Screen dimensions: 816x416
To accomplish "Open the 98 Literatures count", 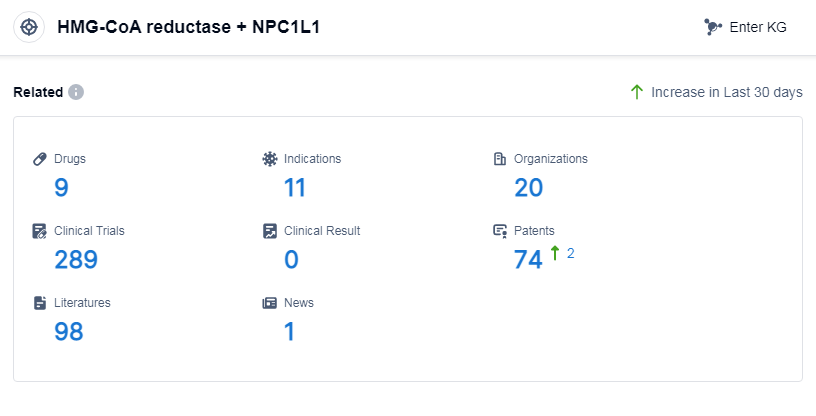I will 68,332.
